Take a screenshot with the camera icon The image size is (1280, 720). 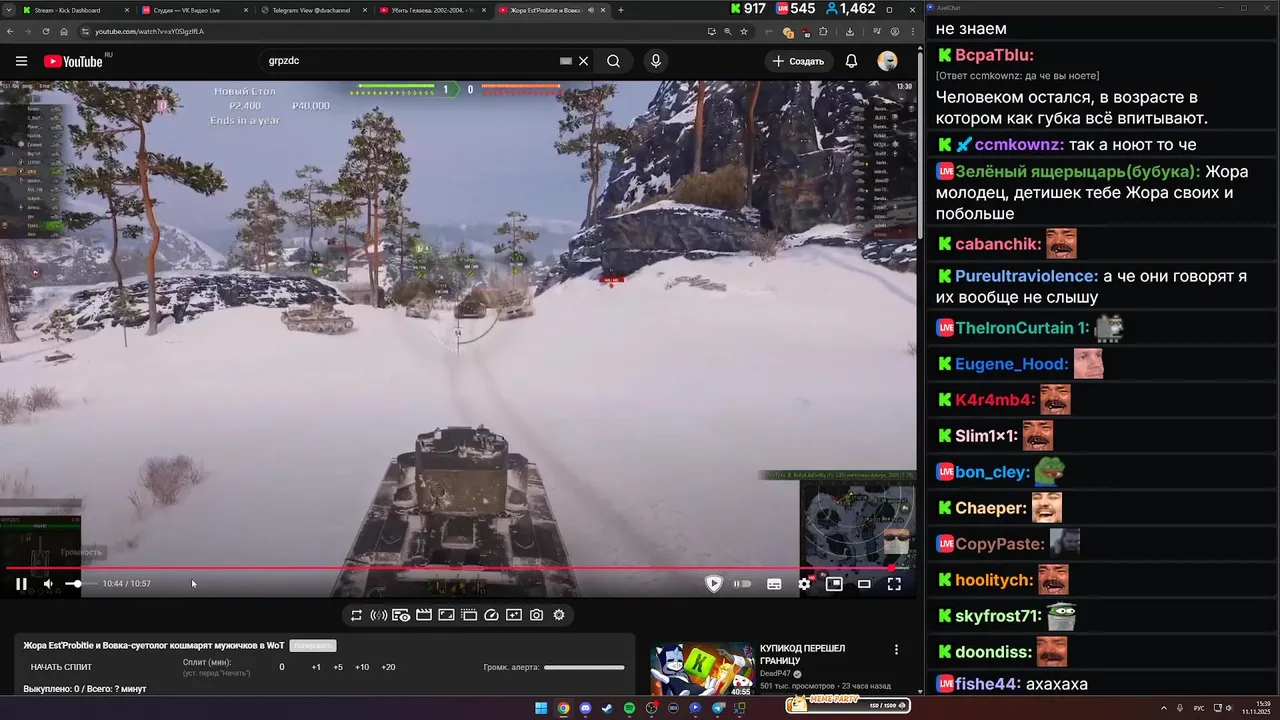(x=537, y=615)
